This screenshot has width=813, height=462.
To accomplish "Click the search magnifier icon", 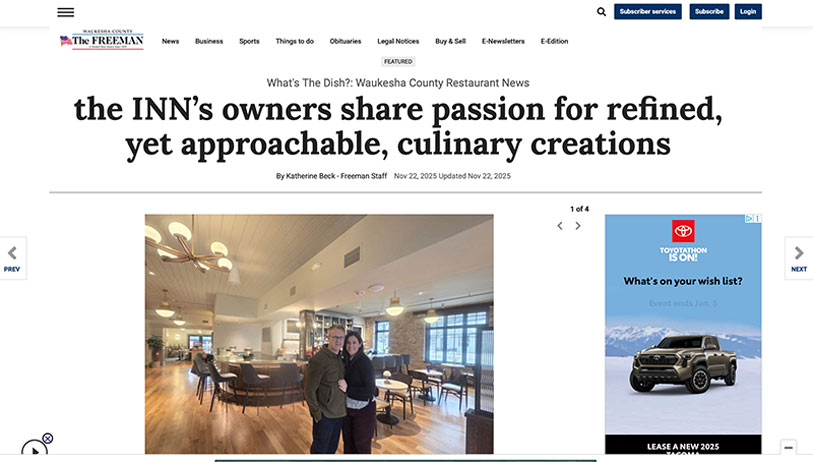I will click(601, 11).
